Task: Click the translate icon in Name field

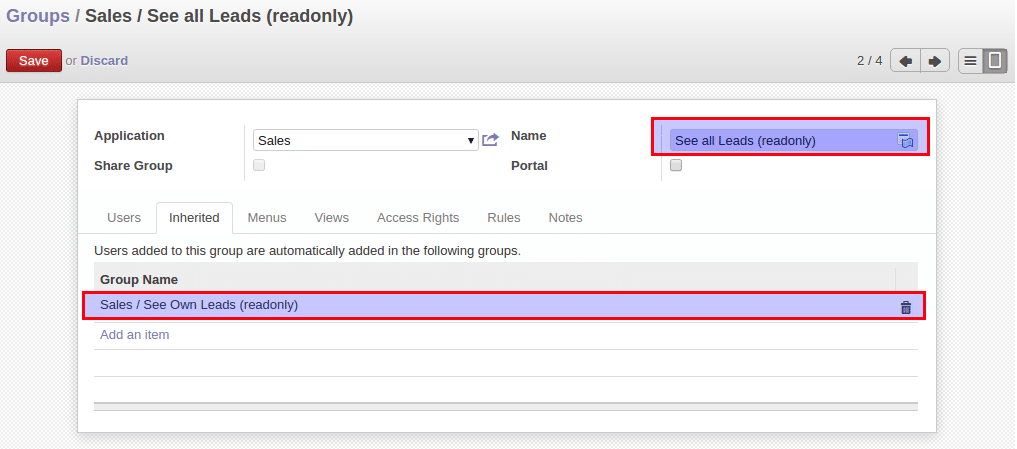Action: pos(905,140)
